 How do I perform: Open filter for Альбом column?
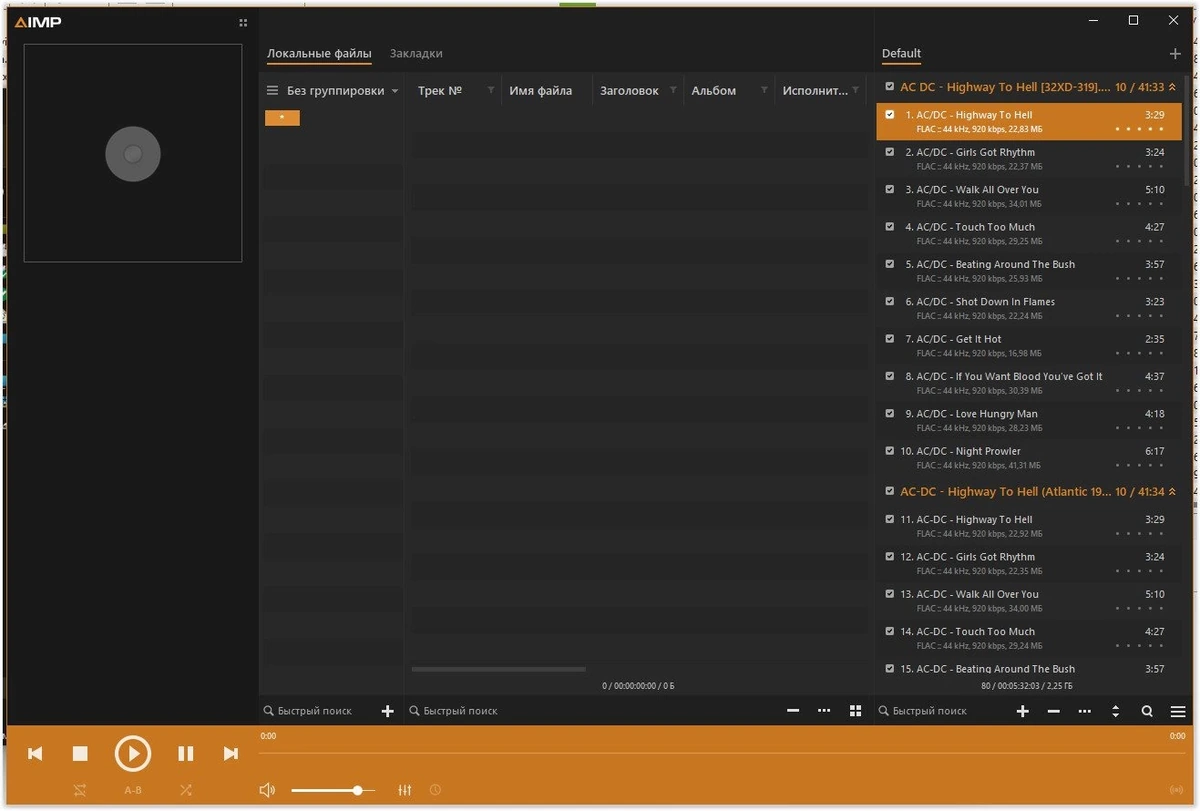[x=764, y=91]
